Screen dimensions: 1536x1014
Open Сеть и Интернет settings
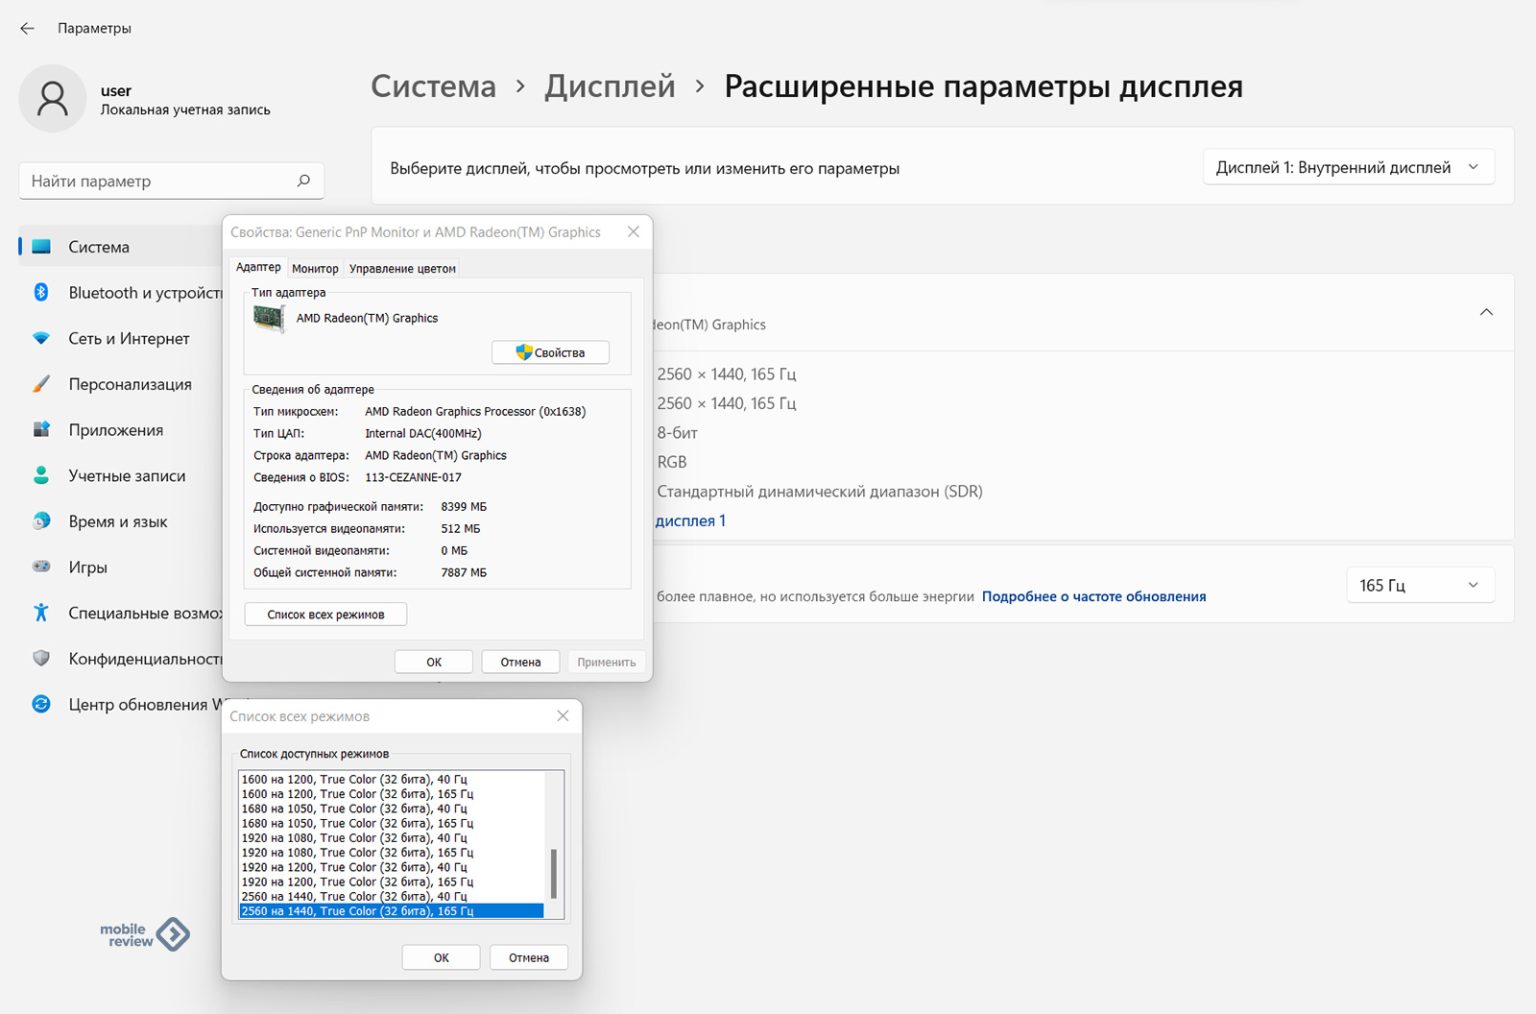[120, 338]
